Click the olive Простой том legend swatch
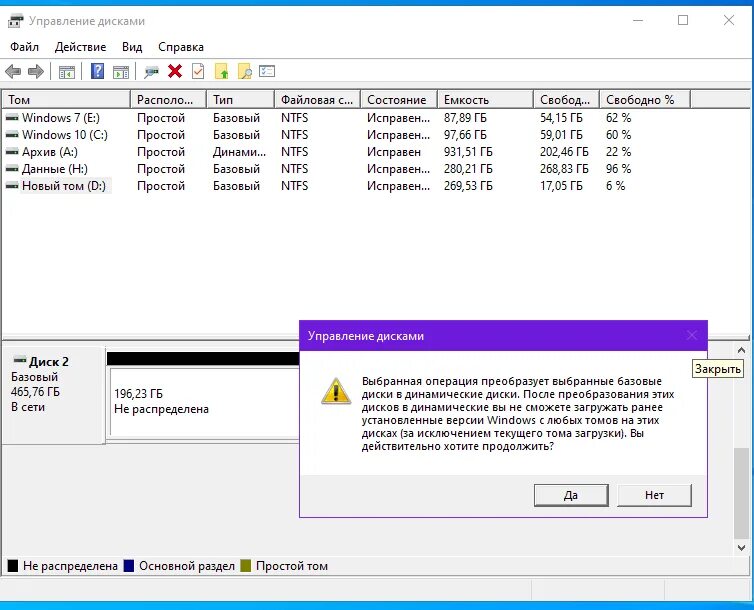This screenshot has height=610, width=754. (x=246, y=566)
